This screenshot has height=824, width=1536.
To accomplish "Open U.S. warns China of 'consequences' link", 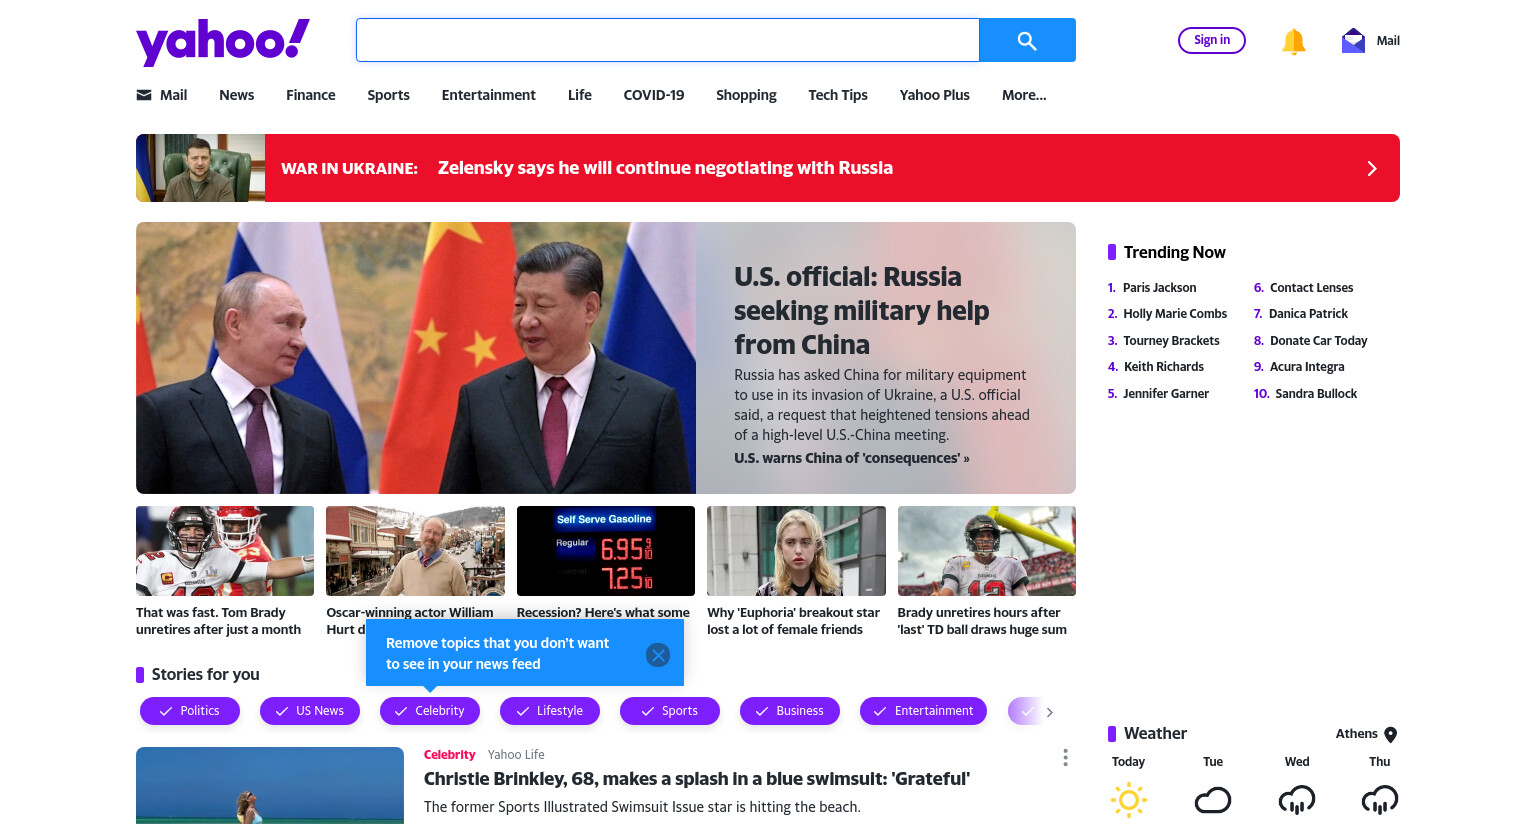I will pyautogui.click(x=852, y=458).
